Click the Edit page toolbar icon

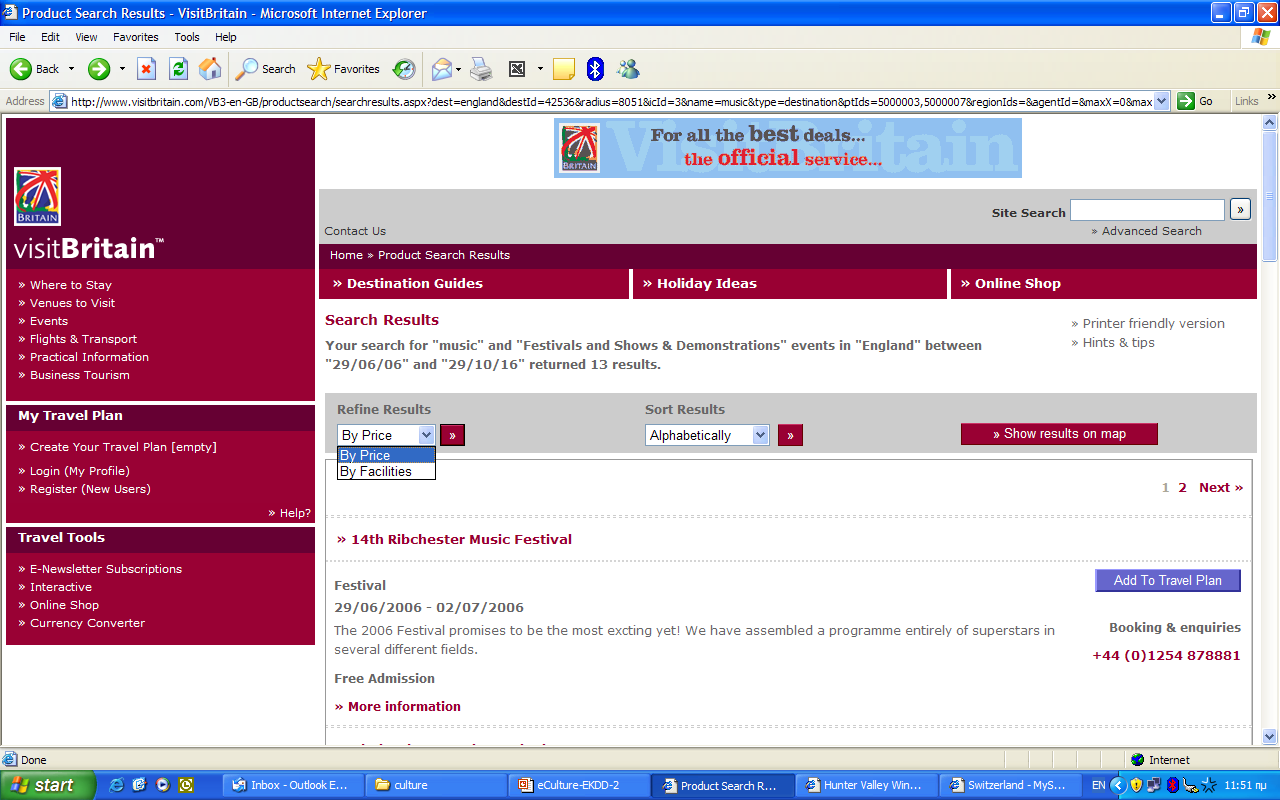[517, 69]
